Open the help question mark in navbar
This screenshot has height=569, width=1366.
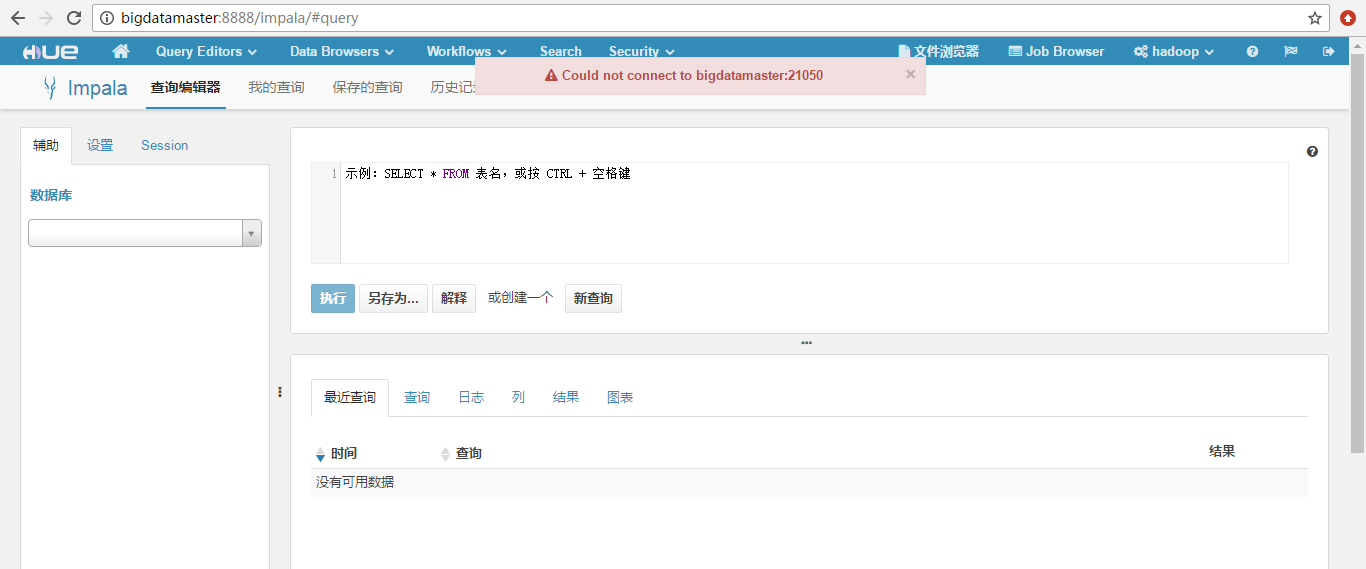[x=1252, y=52]
